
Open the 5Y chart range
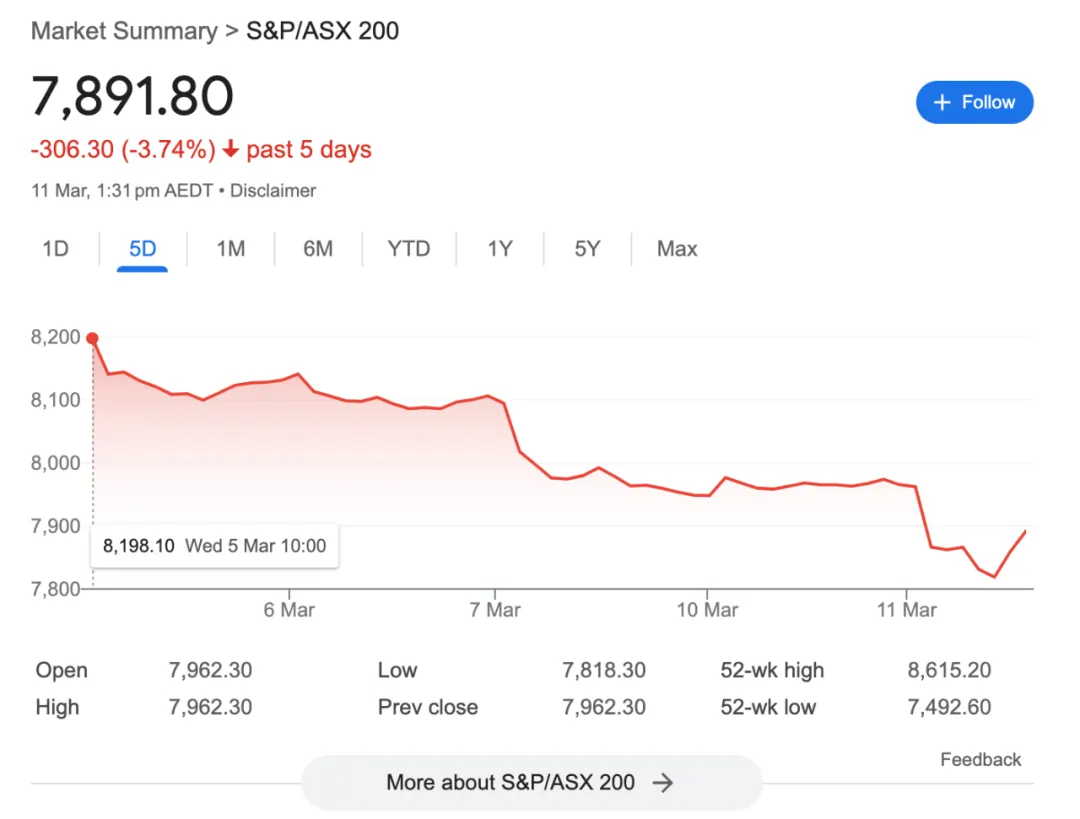click(x=588, y=249)
